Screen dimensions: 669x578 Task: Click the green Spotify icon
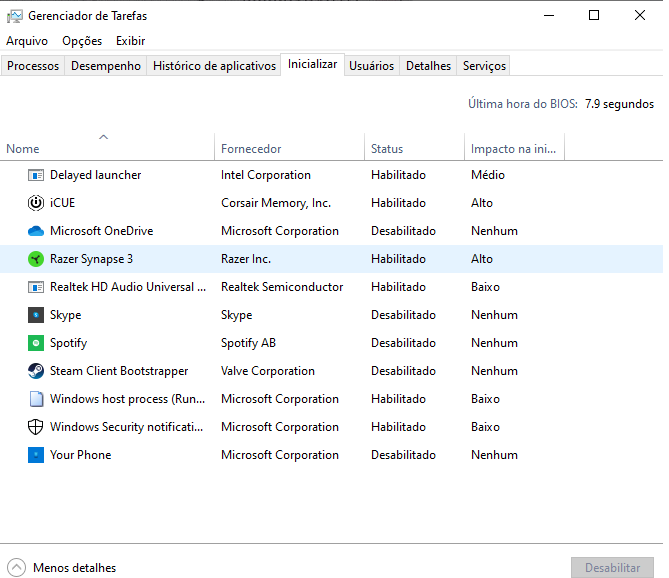pos(36,343)
